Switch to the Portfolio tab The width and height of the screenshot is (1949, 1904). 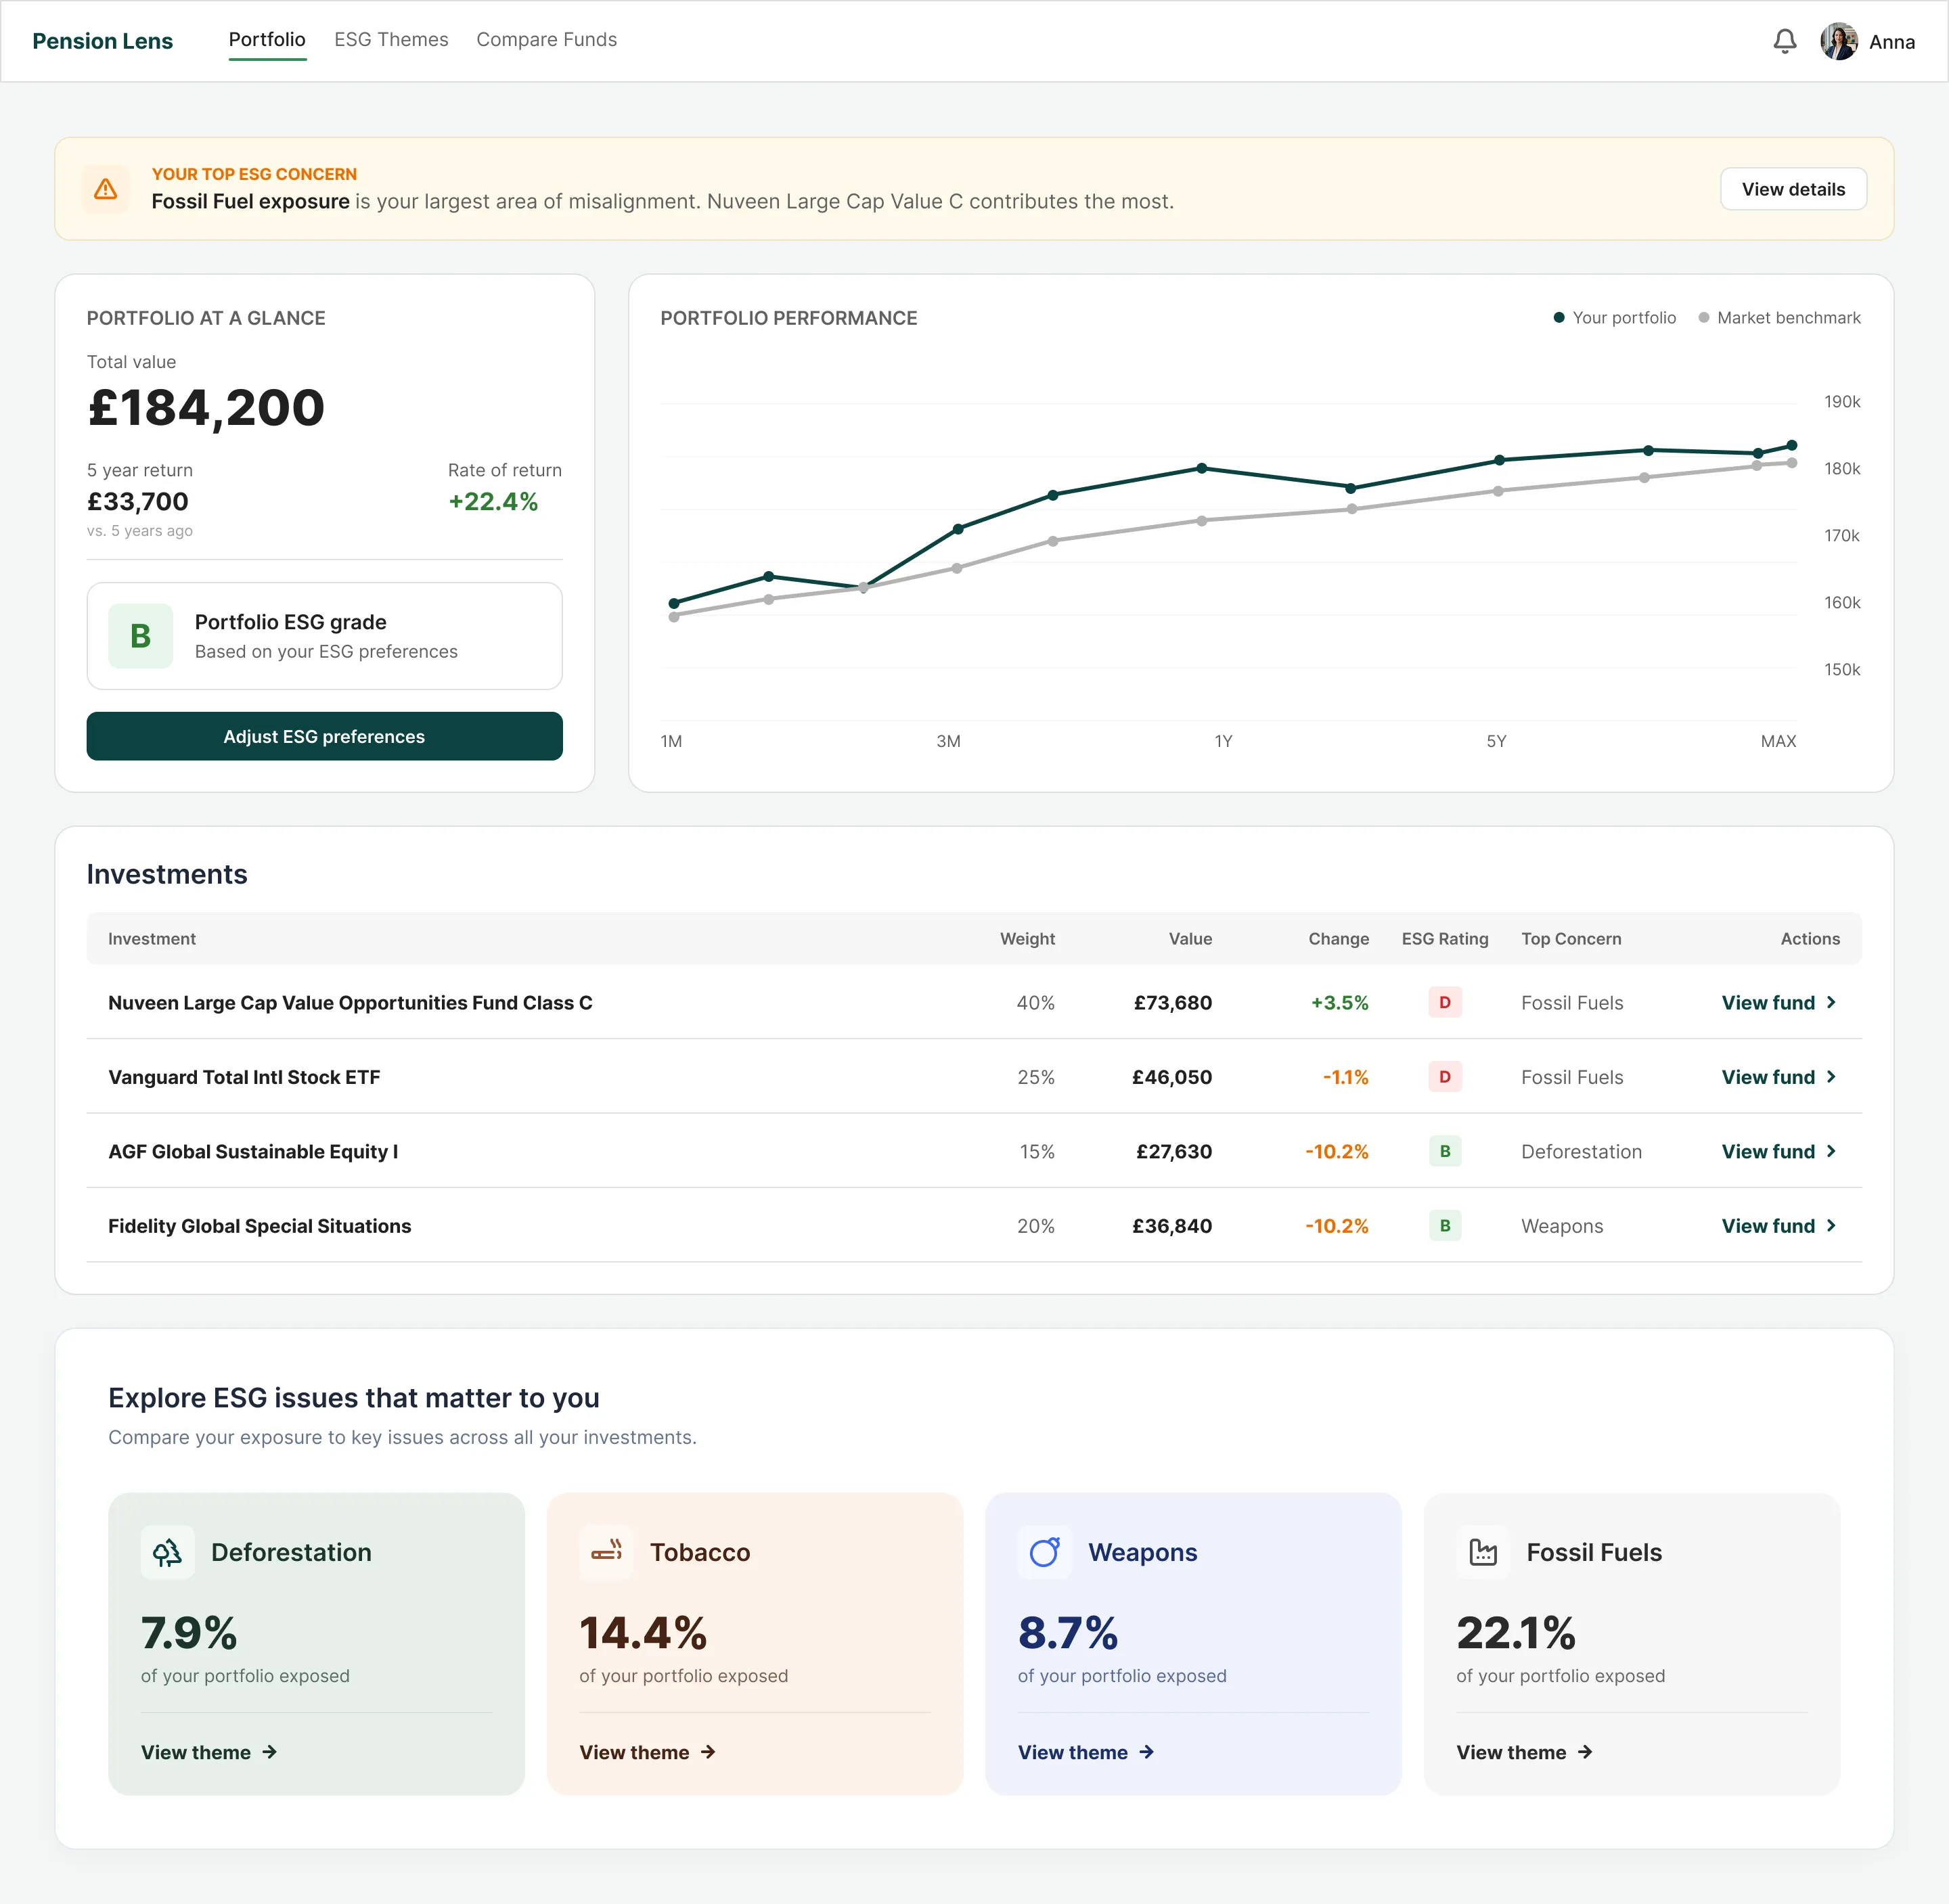click(x=267, y=40)
